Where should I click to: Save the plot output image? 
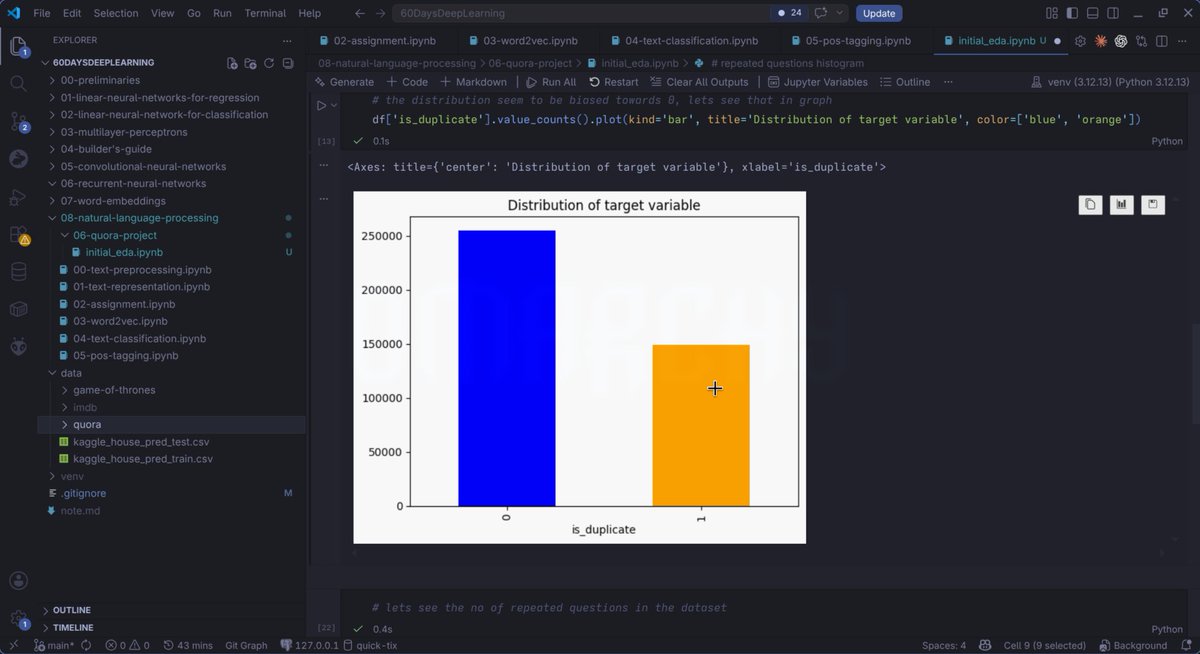point(1152,204)
